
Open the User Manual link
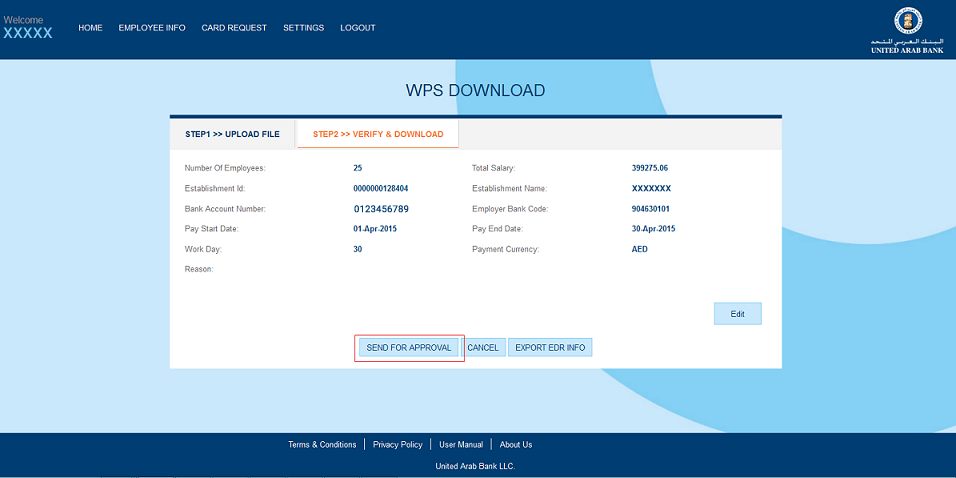point(461,445)
